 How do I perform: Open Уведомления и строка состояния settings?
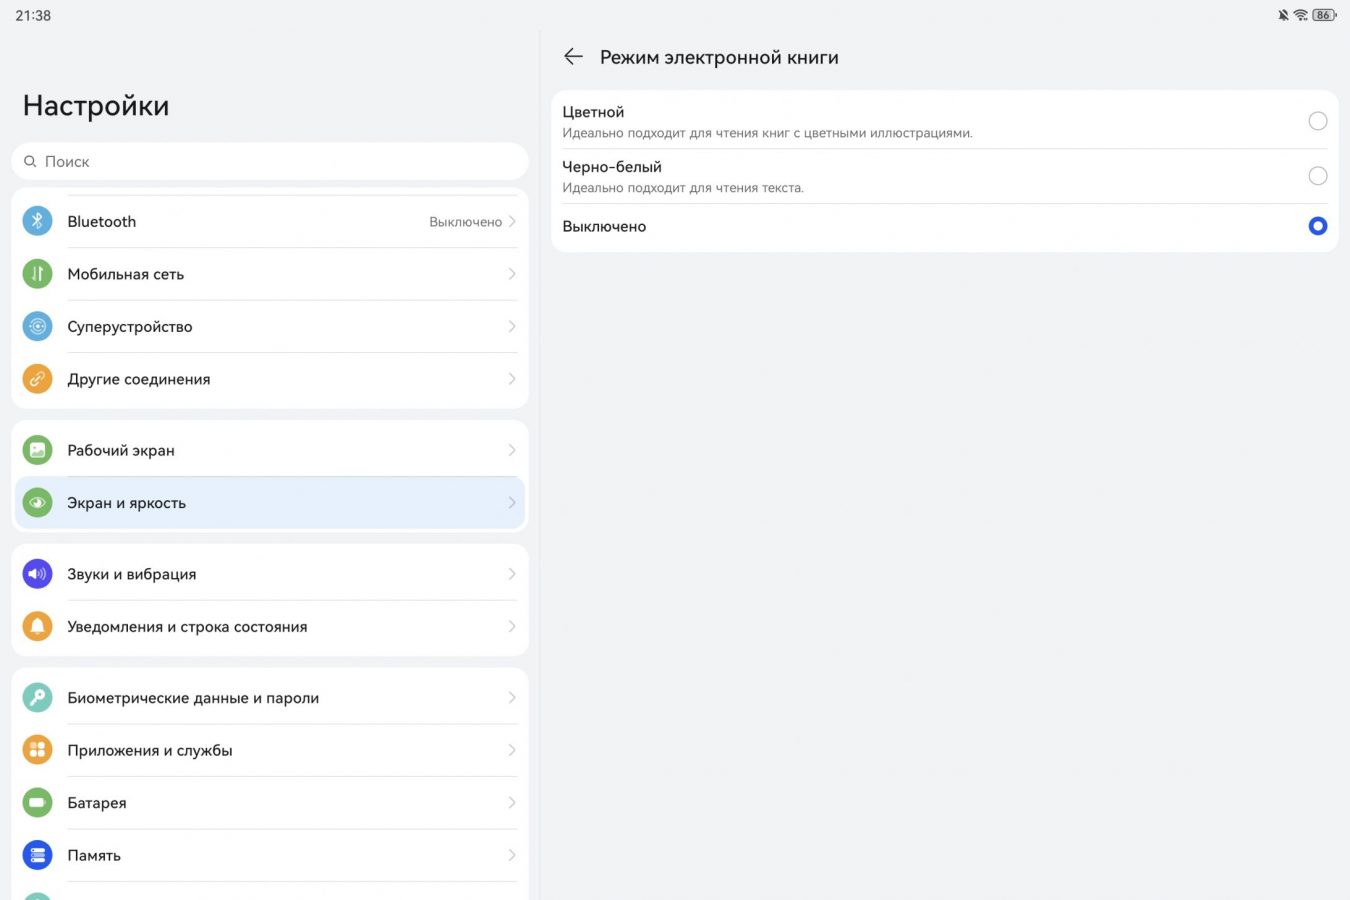pos(270,626)
